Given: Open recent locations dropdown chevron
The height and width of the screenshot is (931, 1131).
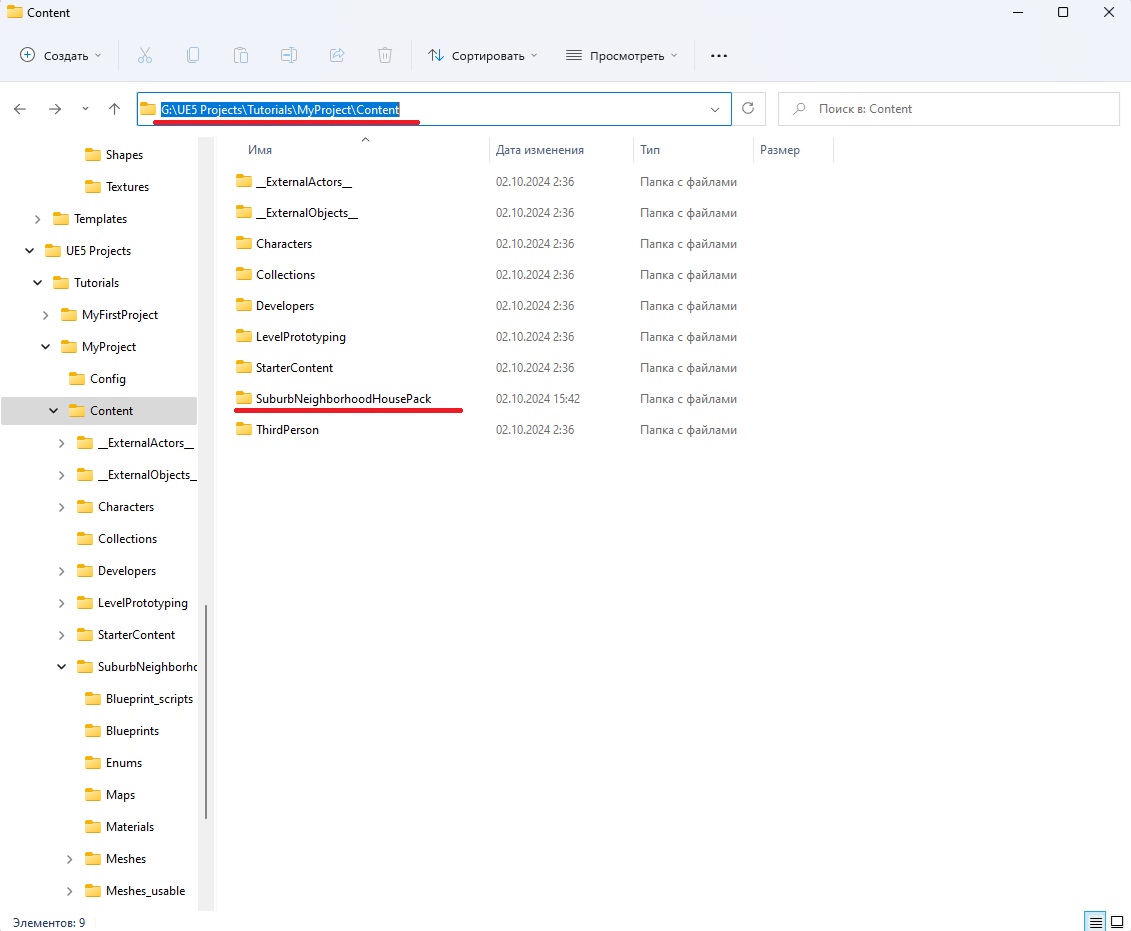Looking at the screenshot, I should pyautogui.click(x=85, y=109).
